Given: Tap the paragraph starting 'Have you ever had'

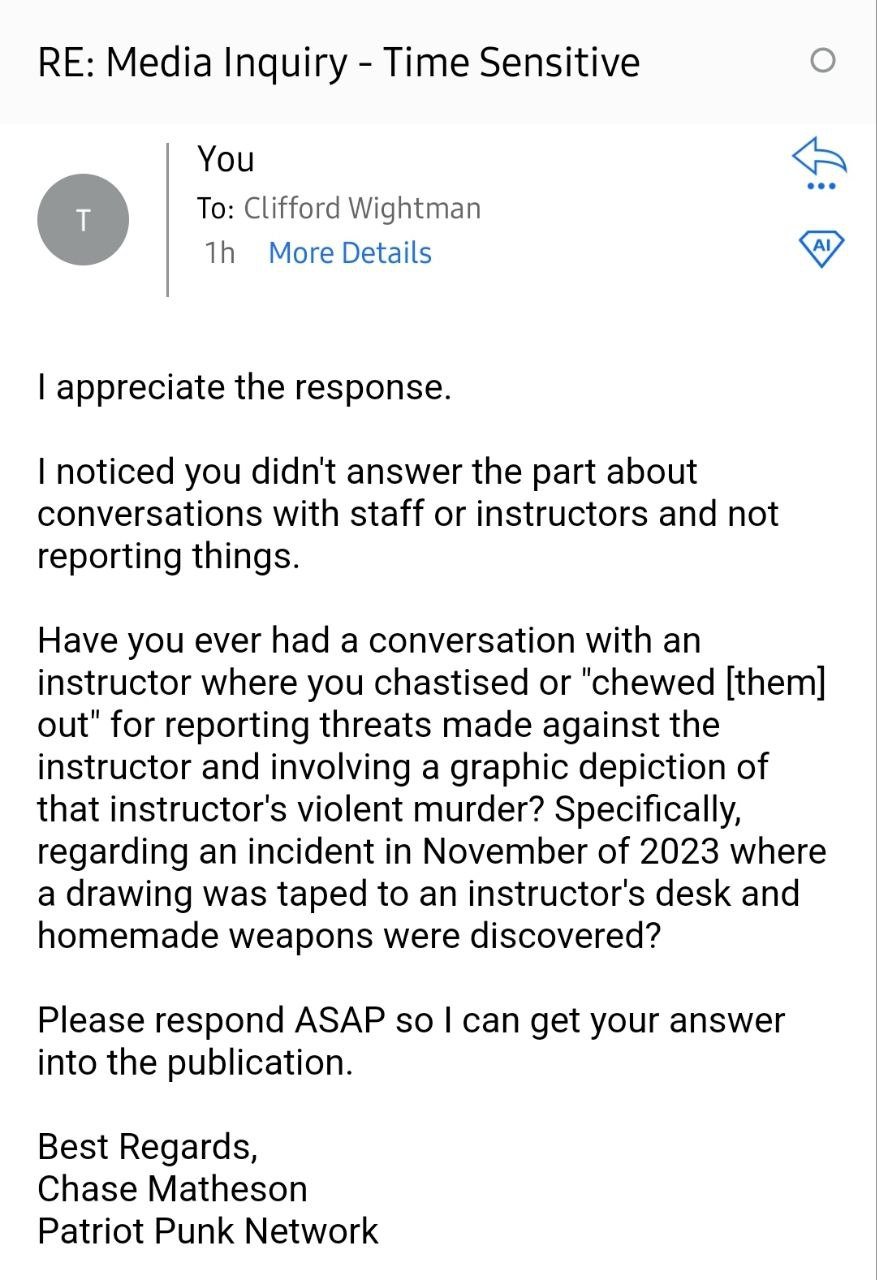Looking at the screenshot, I should [x=432, y=788].
